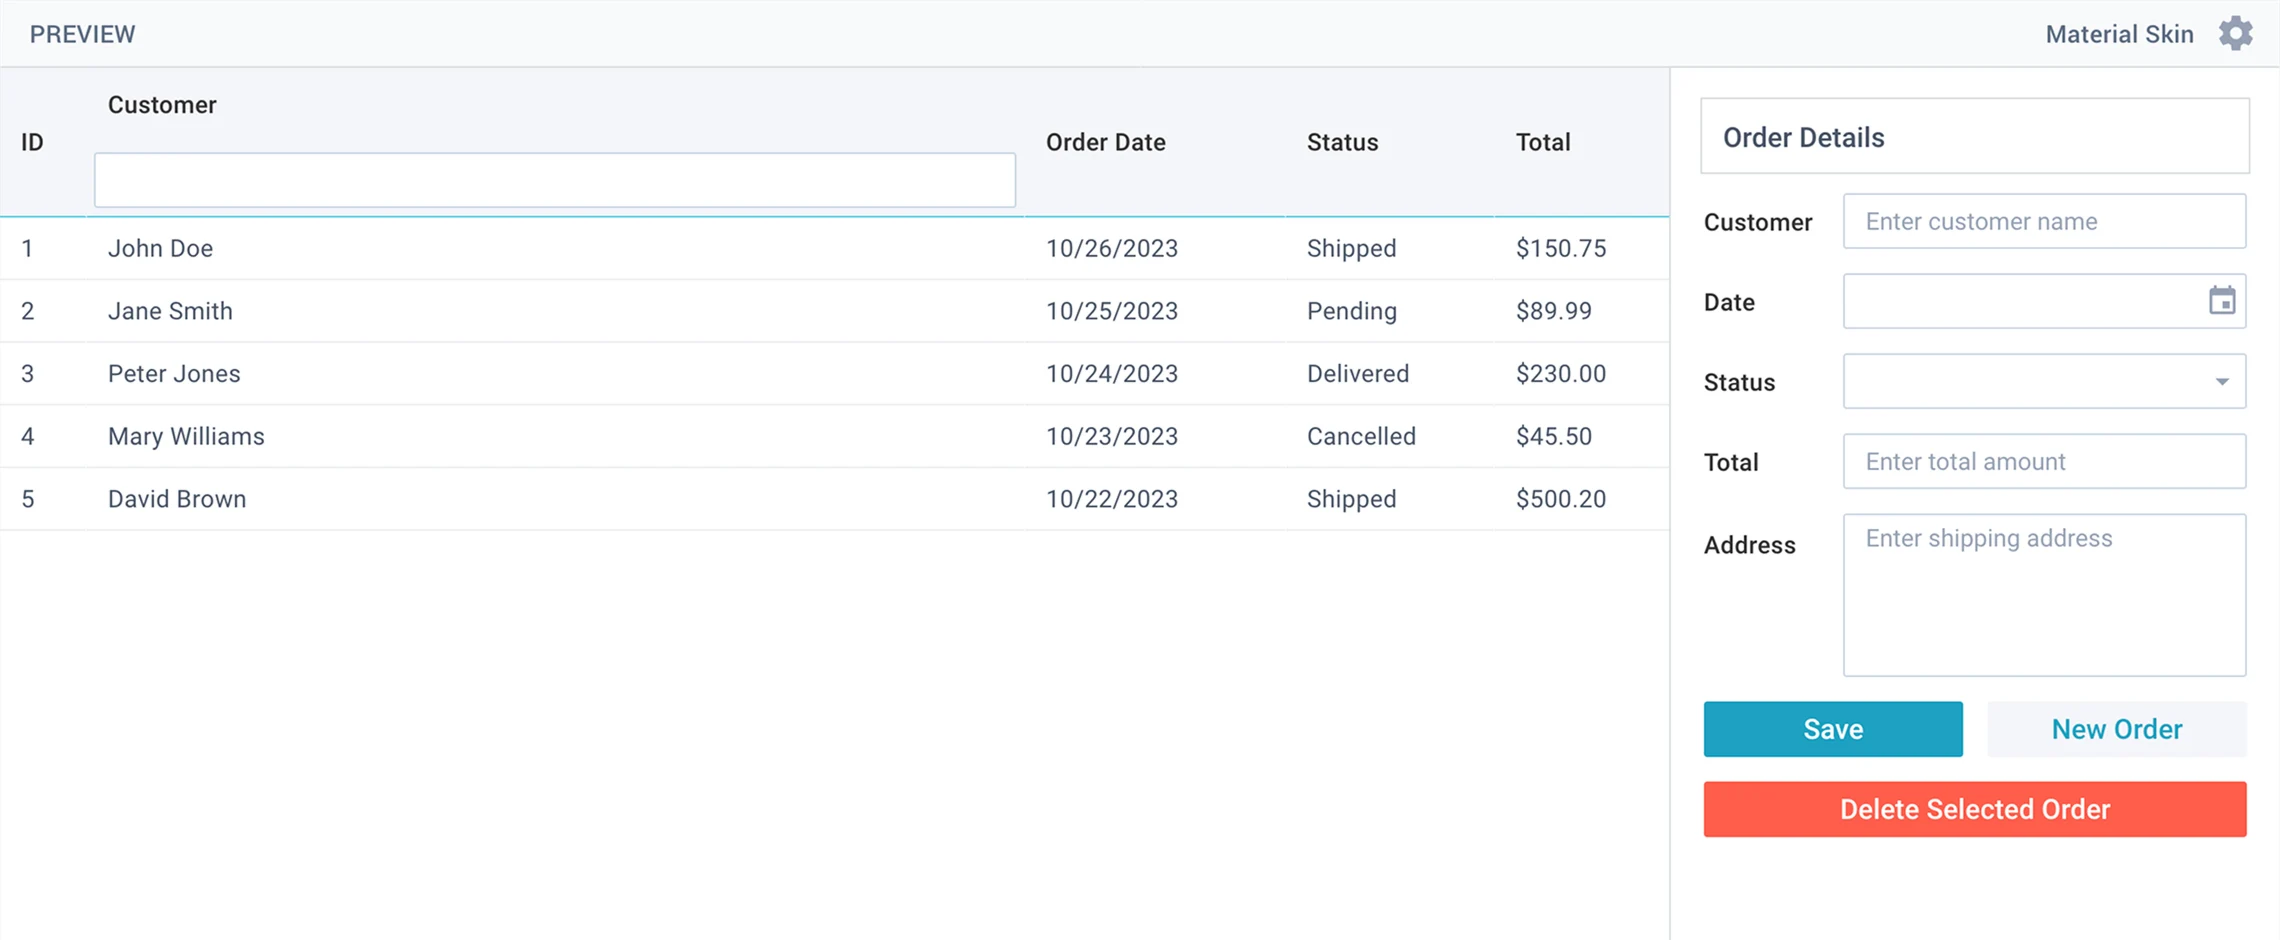Screen dimensions: 2280x940
Task: Expand the Status dropdown arrow
Action: coord(2221,382)
